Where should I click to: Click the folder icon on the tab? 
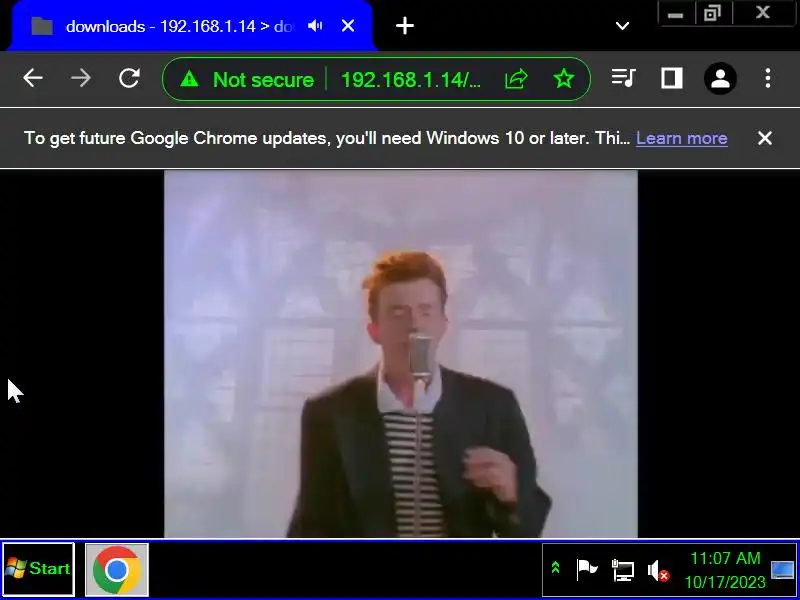[42, 26]
